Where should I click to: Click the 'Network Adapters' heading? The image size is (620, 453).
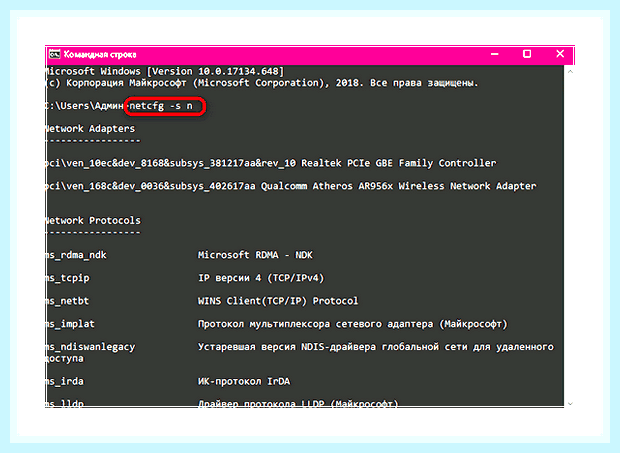pos(90,129)
